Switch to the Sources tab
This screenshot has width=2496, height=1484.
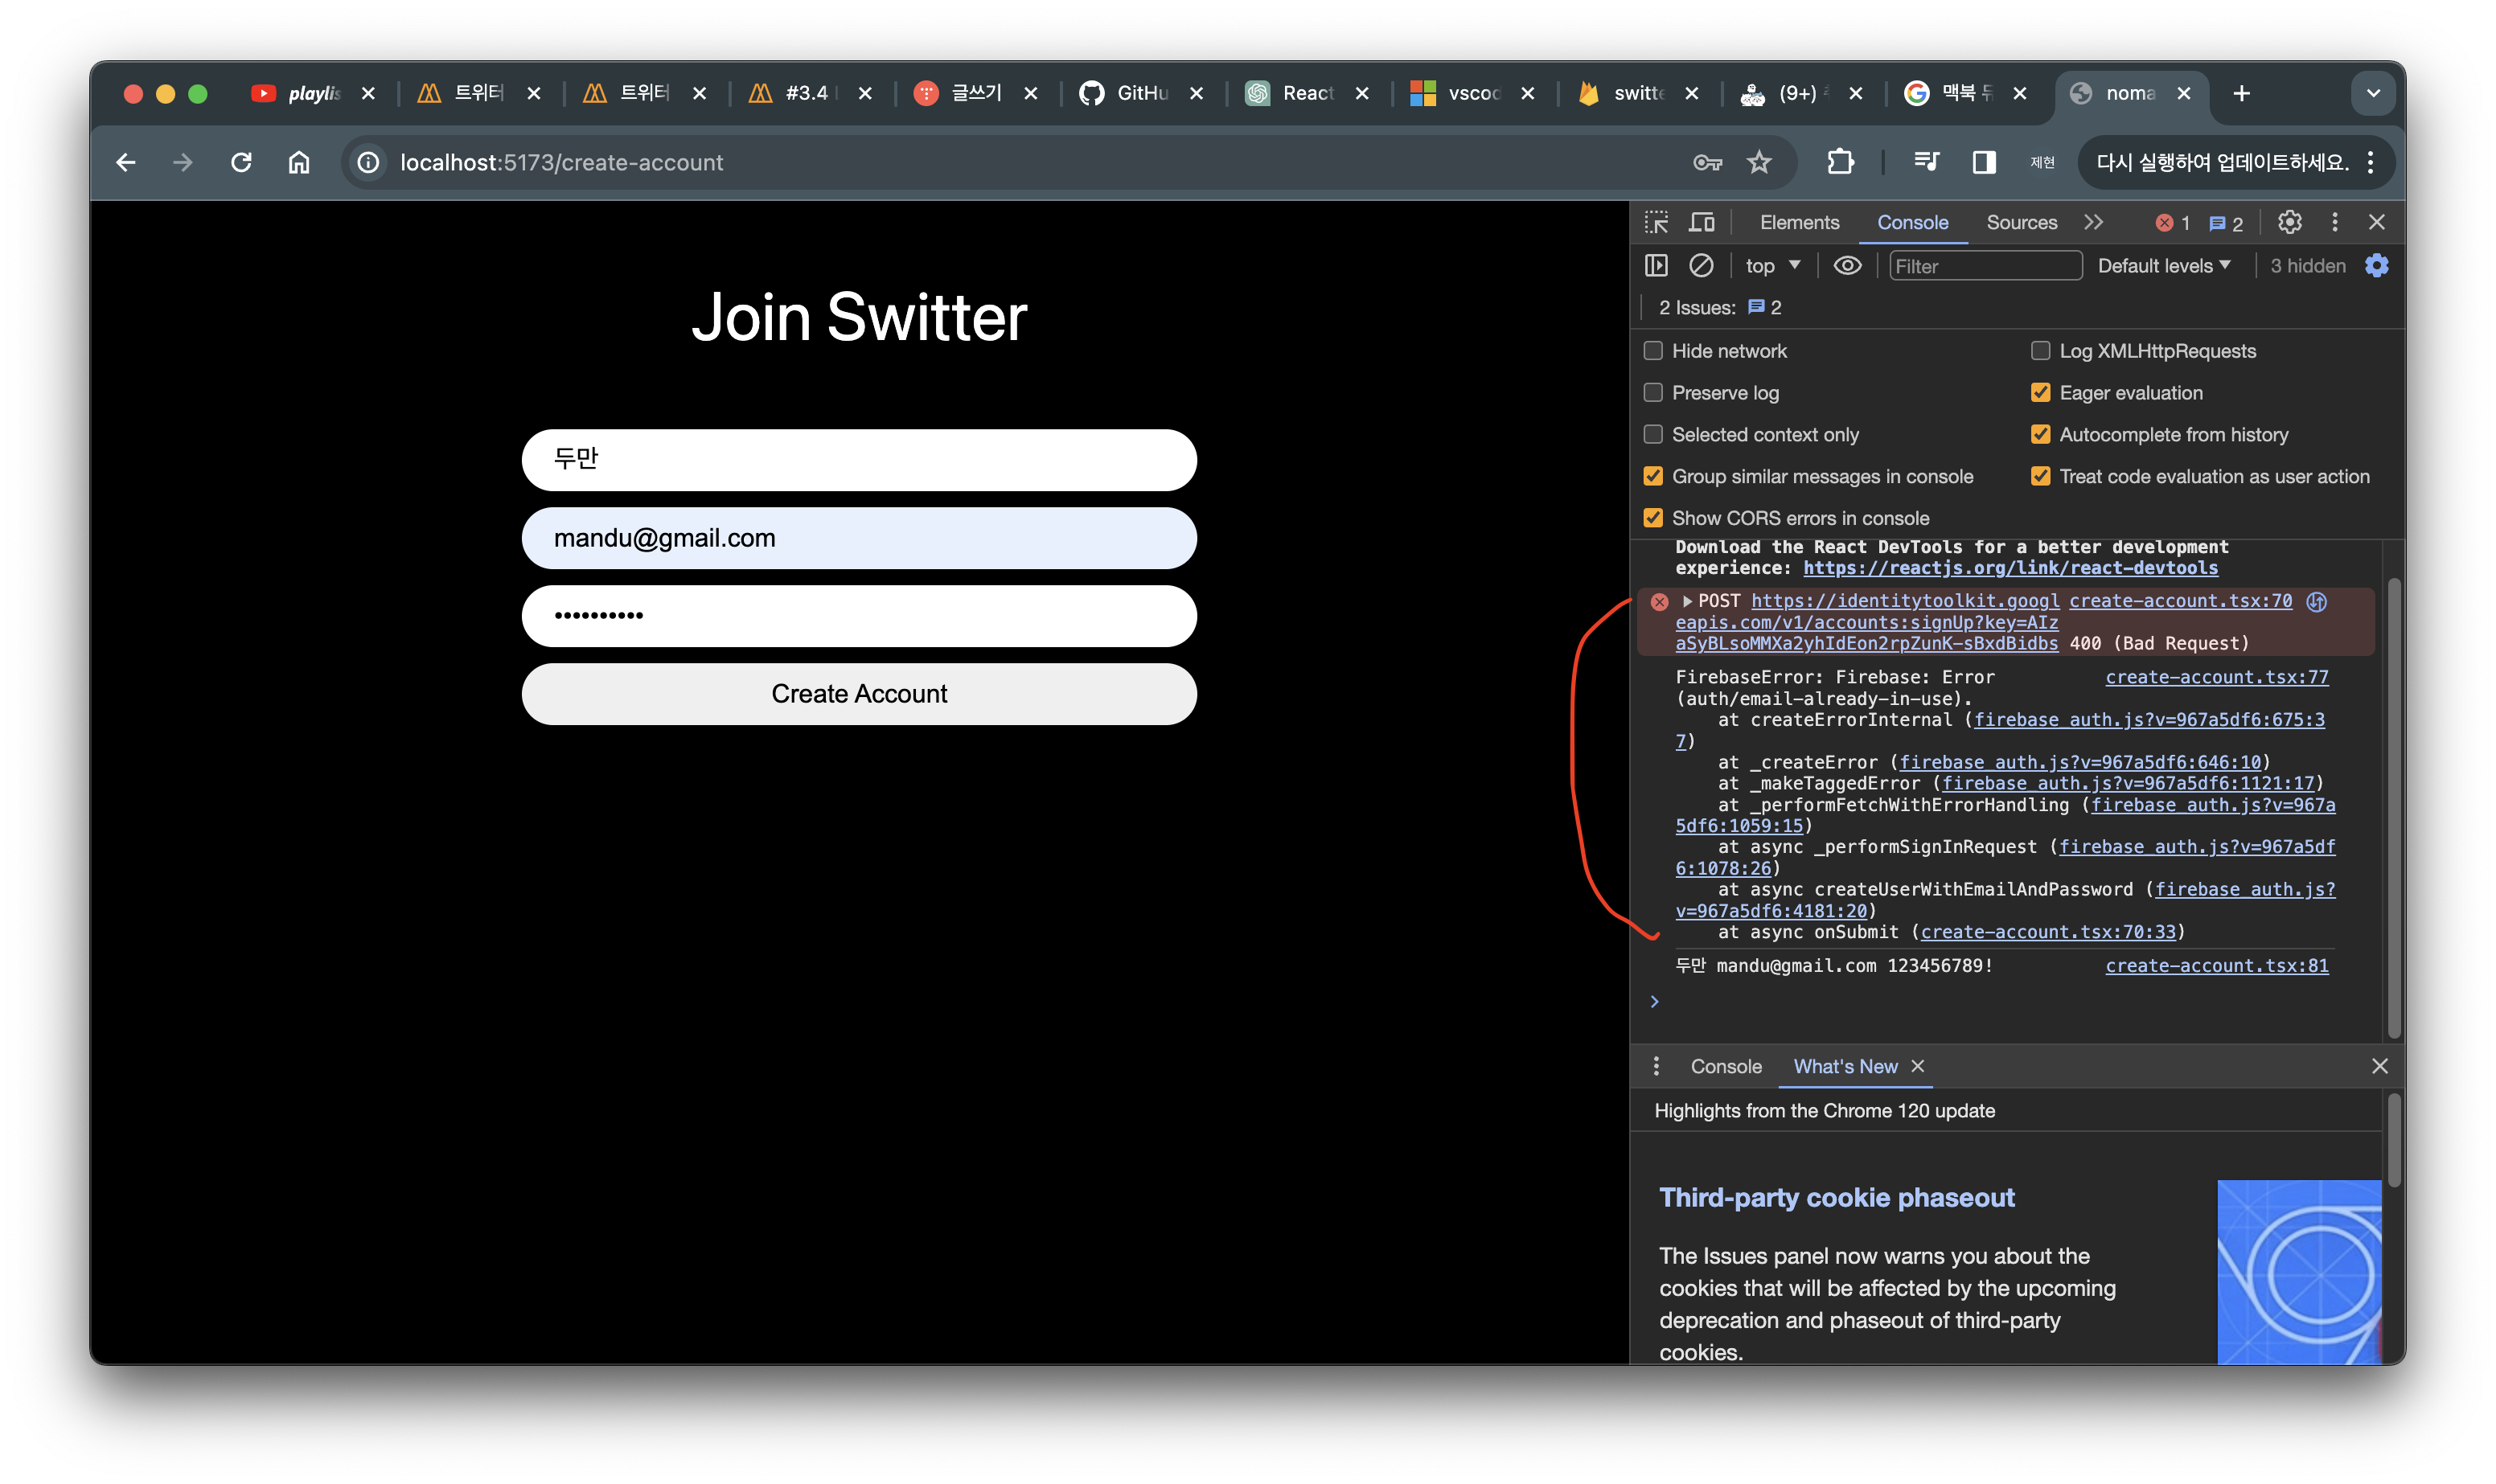[x=2021, y=222]
